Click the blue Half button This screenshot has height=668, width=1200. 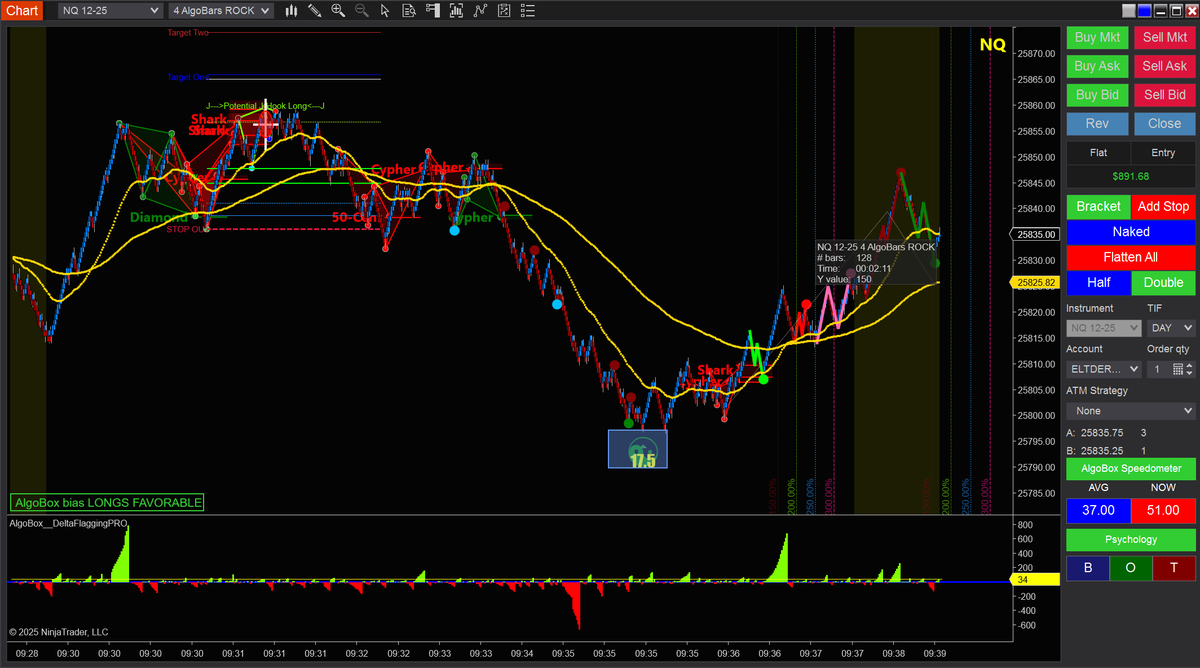coord(1098,282)
